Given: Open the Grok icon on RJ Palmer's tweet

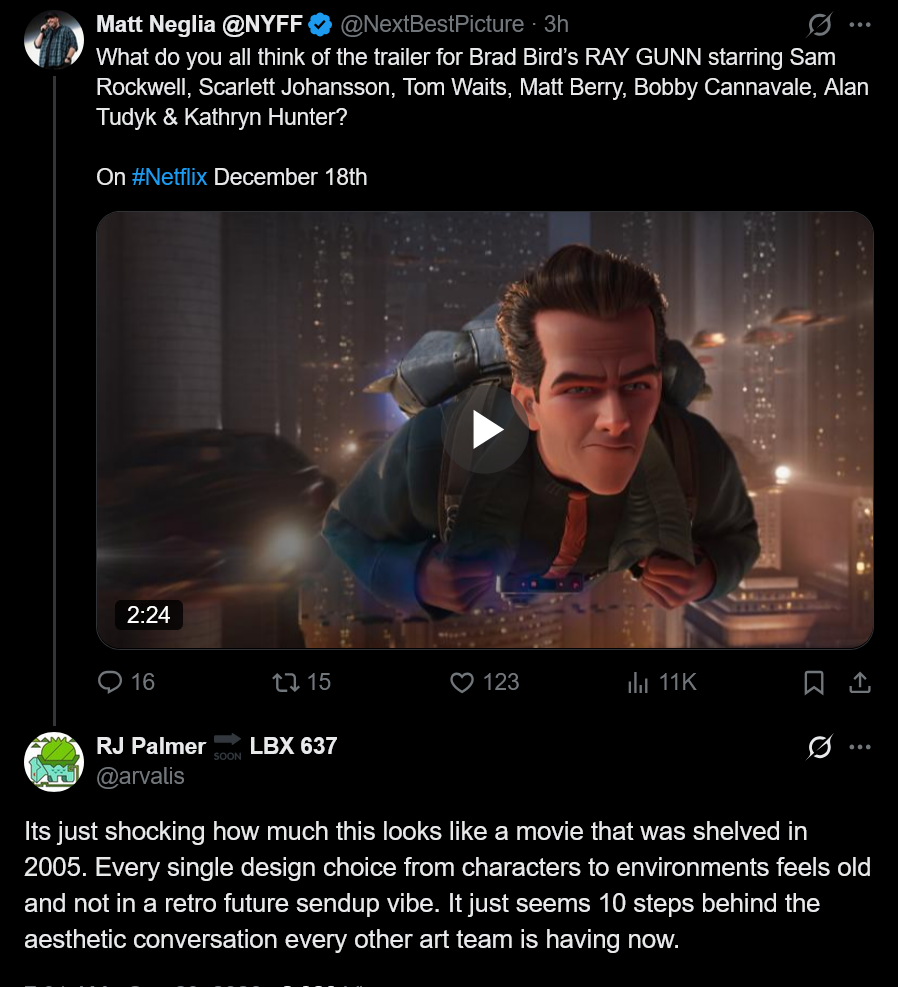Looking at the screenshot, I should click(x=819, y=747).
